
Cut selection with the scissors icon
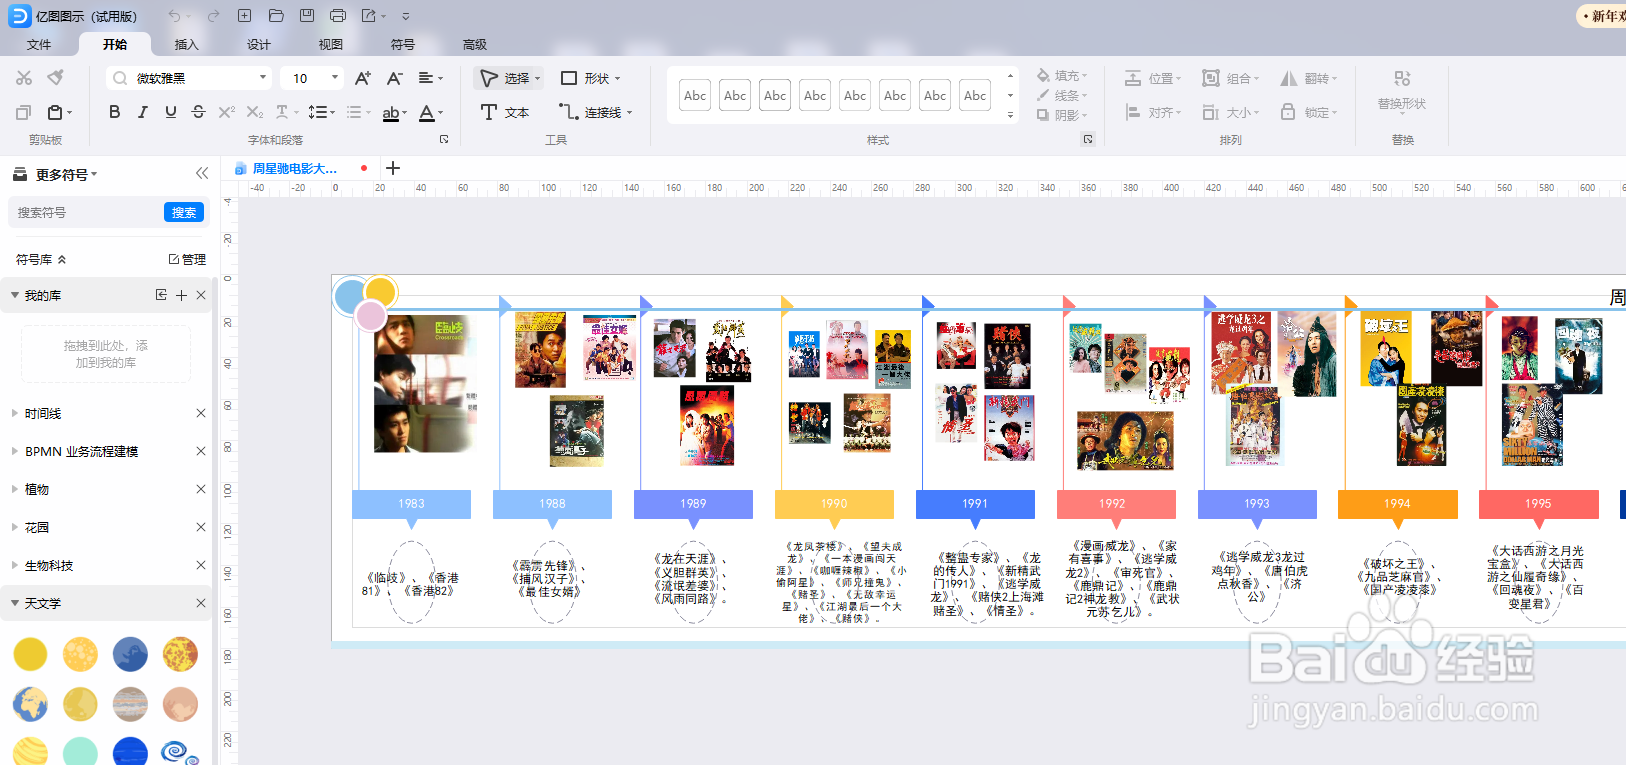(24, 78)
